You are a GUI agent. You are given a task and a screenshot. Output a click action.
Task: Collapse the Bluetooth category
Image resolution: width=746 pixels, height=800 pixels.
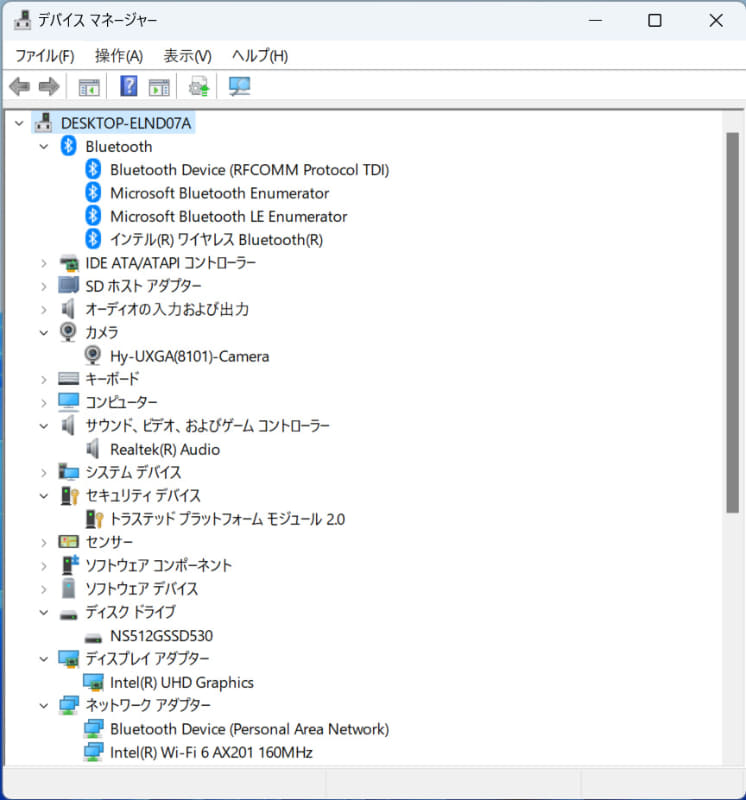pyautogui.click(x=44, y=147)
